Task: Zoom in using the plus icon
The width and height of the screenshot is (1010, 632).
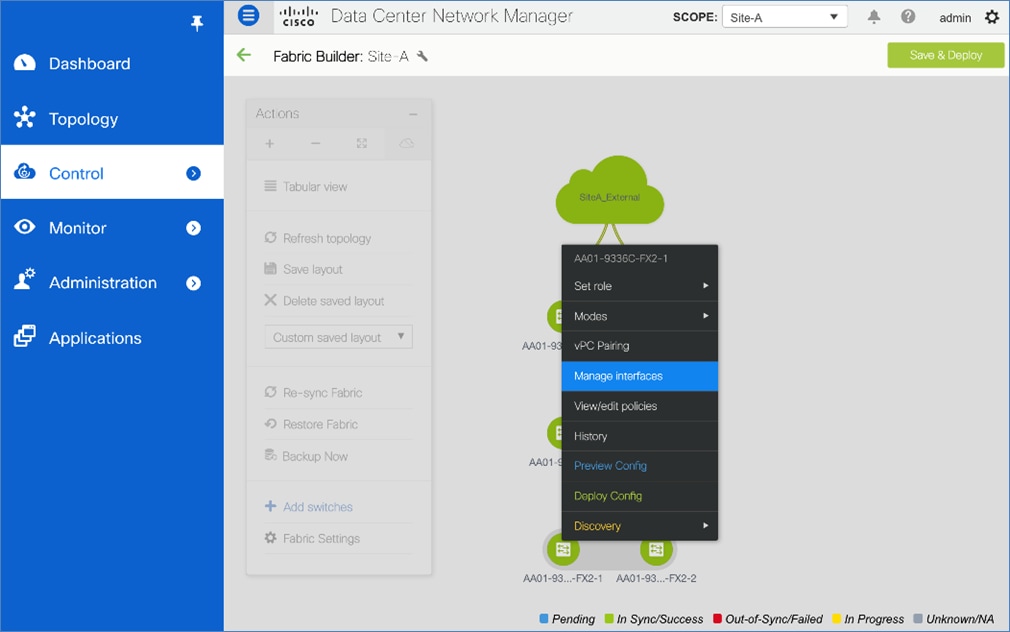Action: (270, 144)
